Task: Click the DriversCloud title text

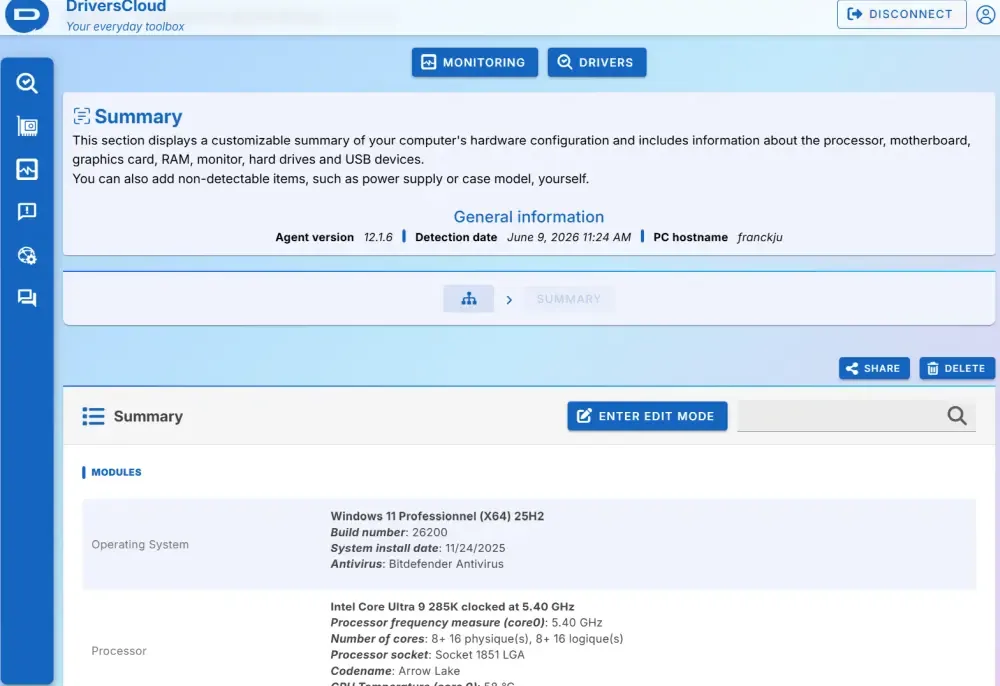Action: tap(116, 6)
